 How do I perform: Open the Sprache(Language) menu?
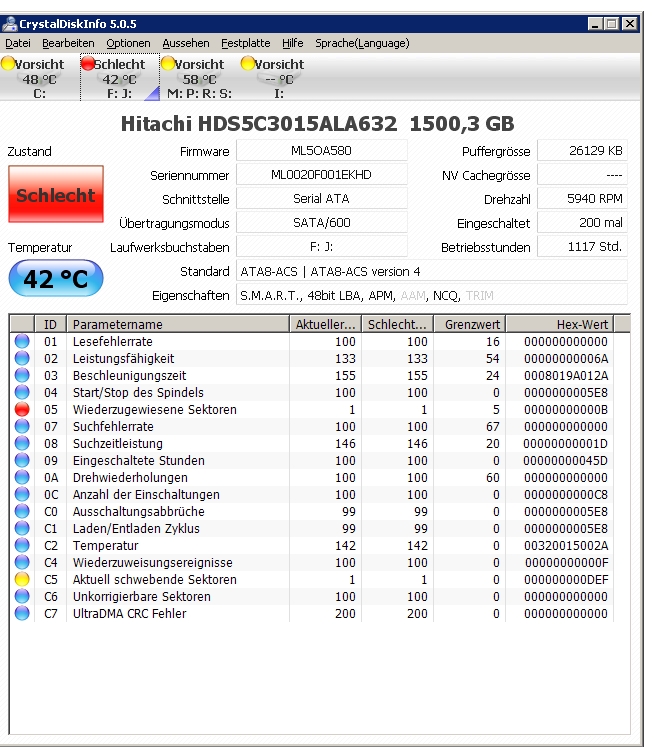[x=362, y=43]
